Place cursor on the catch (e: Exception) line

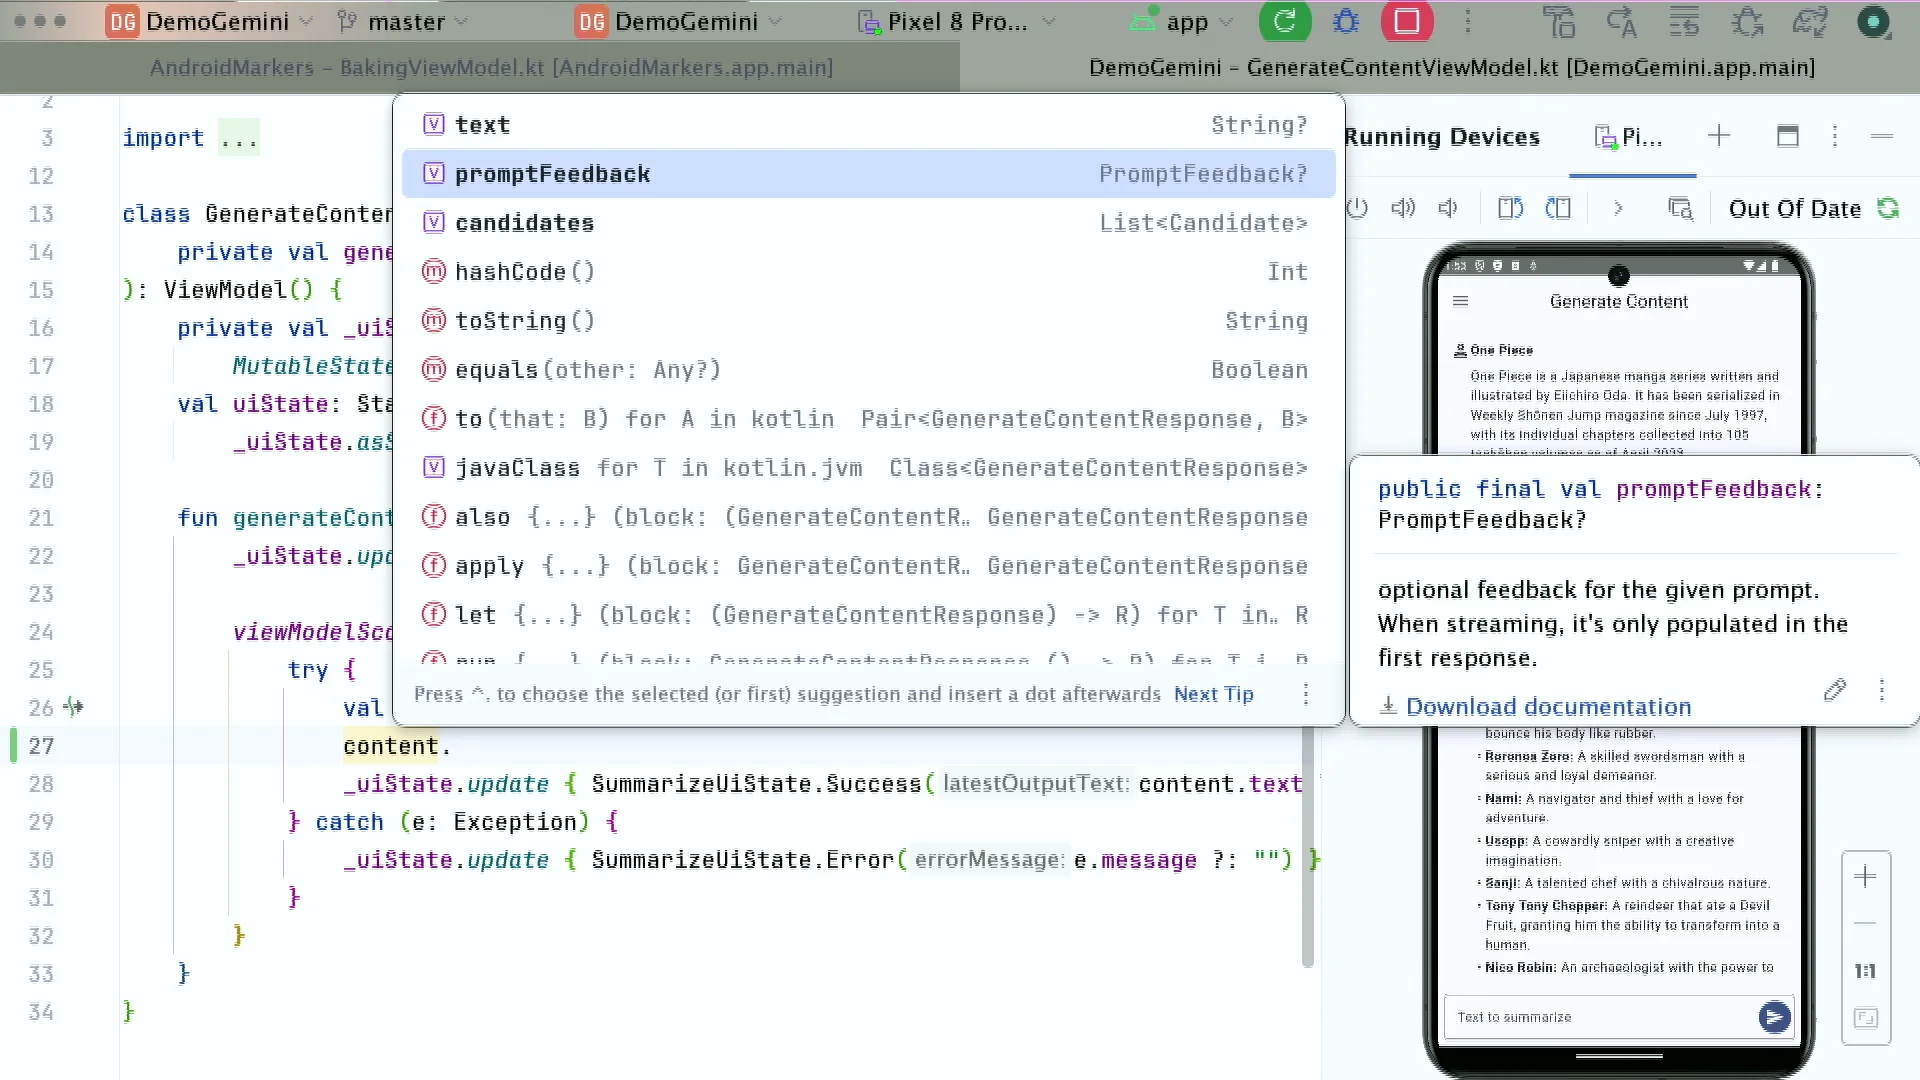point(453,822)
